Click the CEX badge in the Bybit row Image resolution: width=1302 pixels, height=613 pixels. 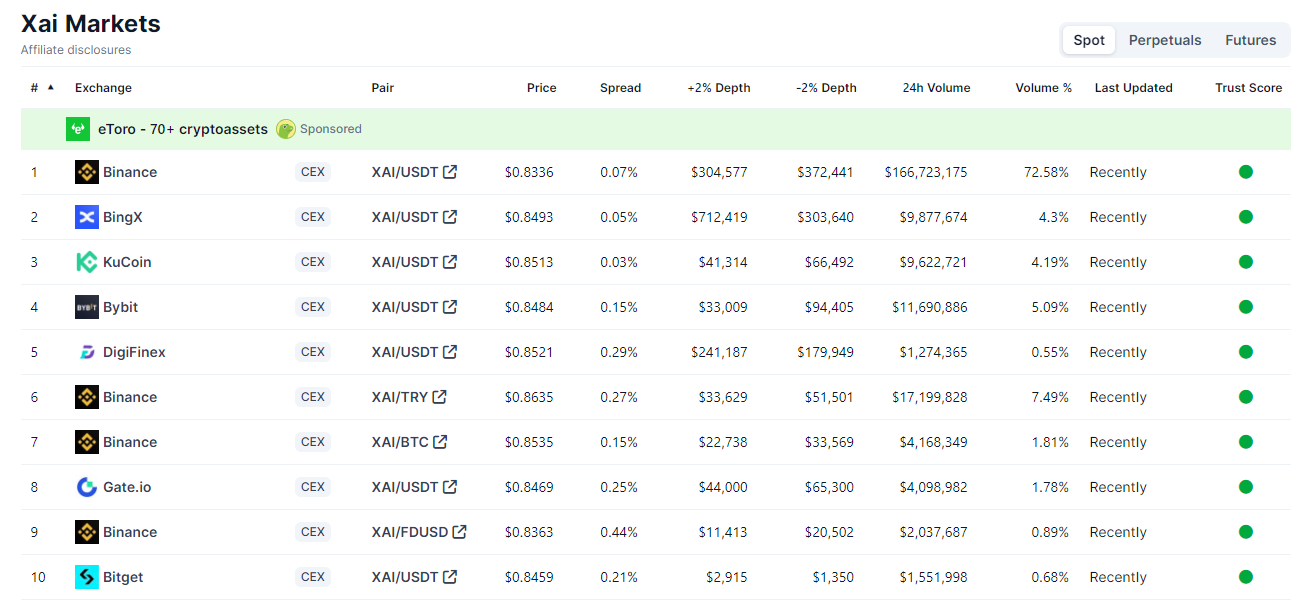tap(313, 307)
